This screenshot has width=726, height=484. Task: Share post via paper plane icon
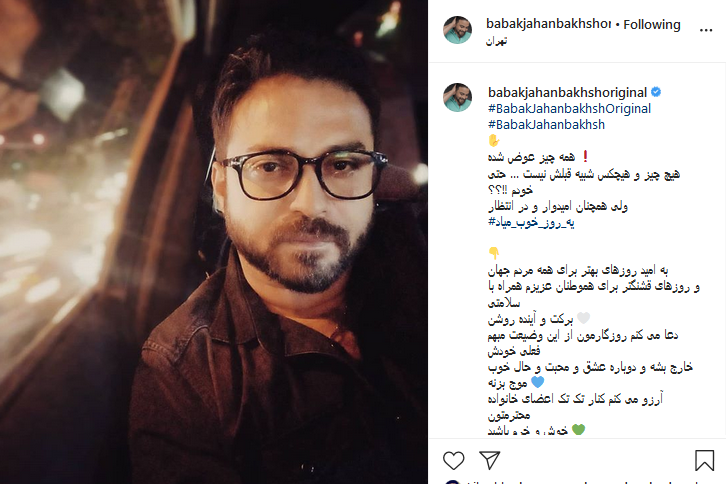(489, 460)
